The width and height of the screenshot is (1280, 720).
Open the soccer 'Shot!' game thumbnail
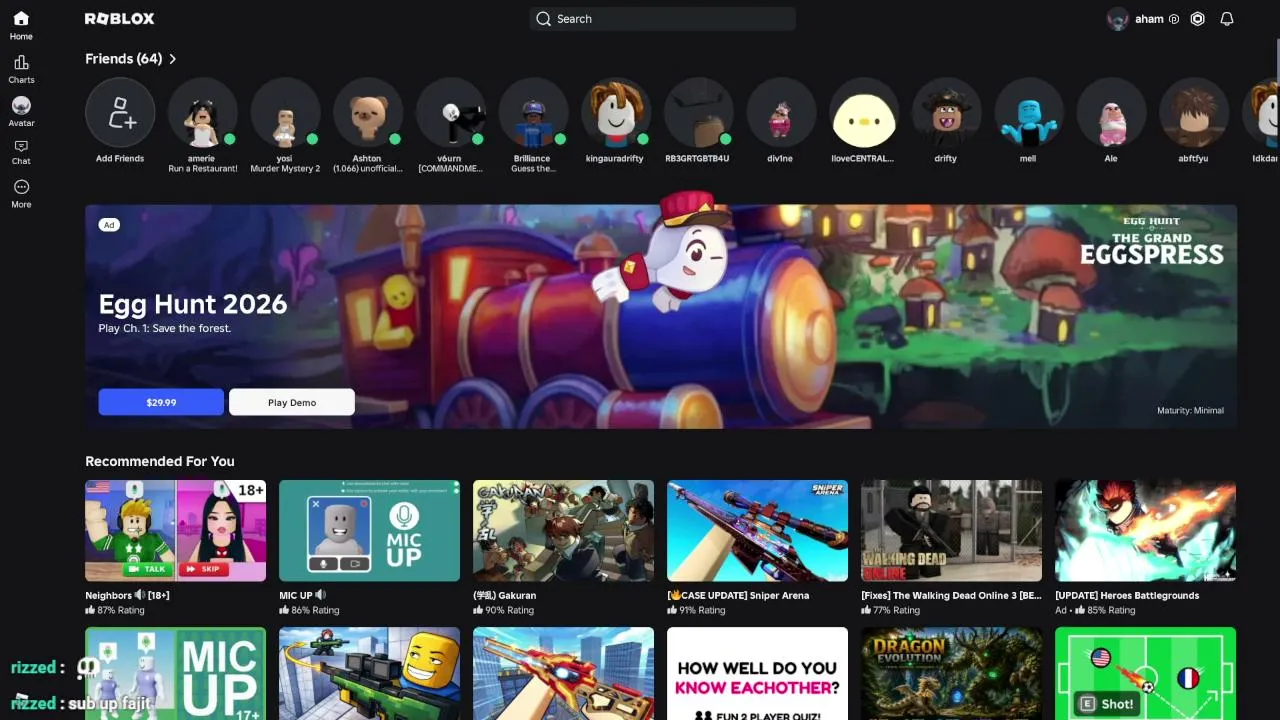pyautogui.click(x=1146, y=673)
